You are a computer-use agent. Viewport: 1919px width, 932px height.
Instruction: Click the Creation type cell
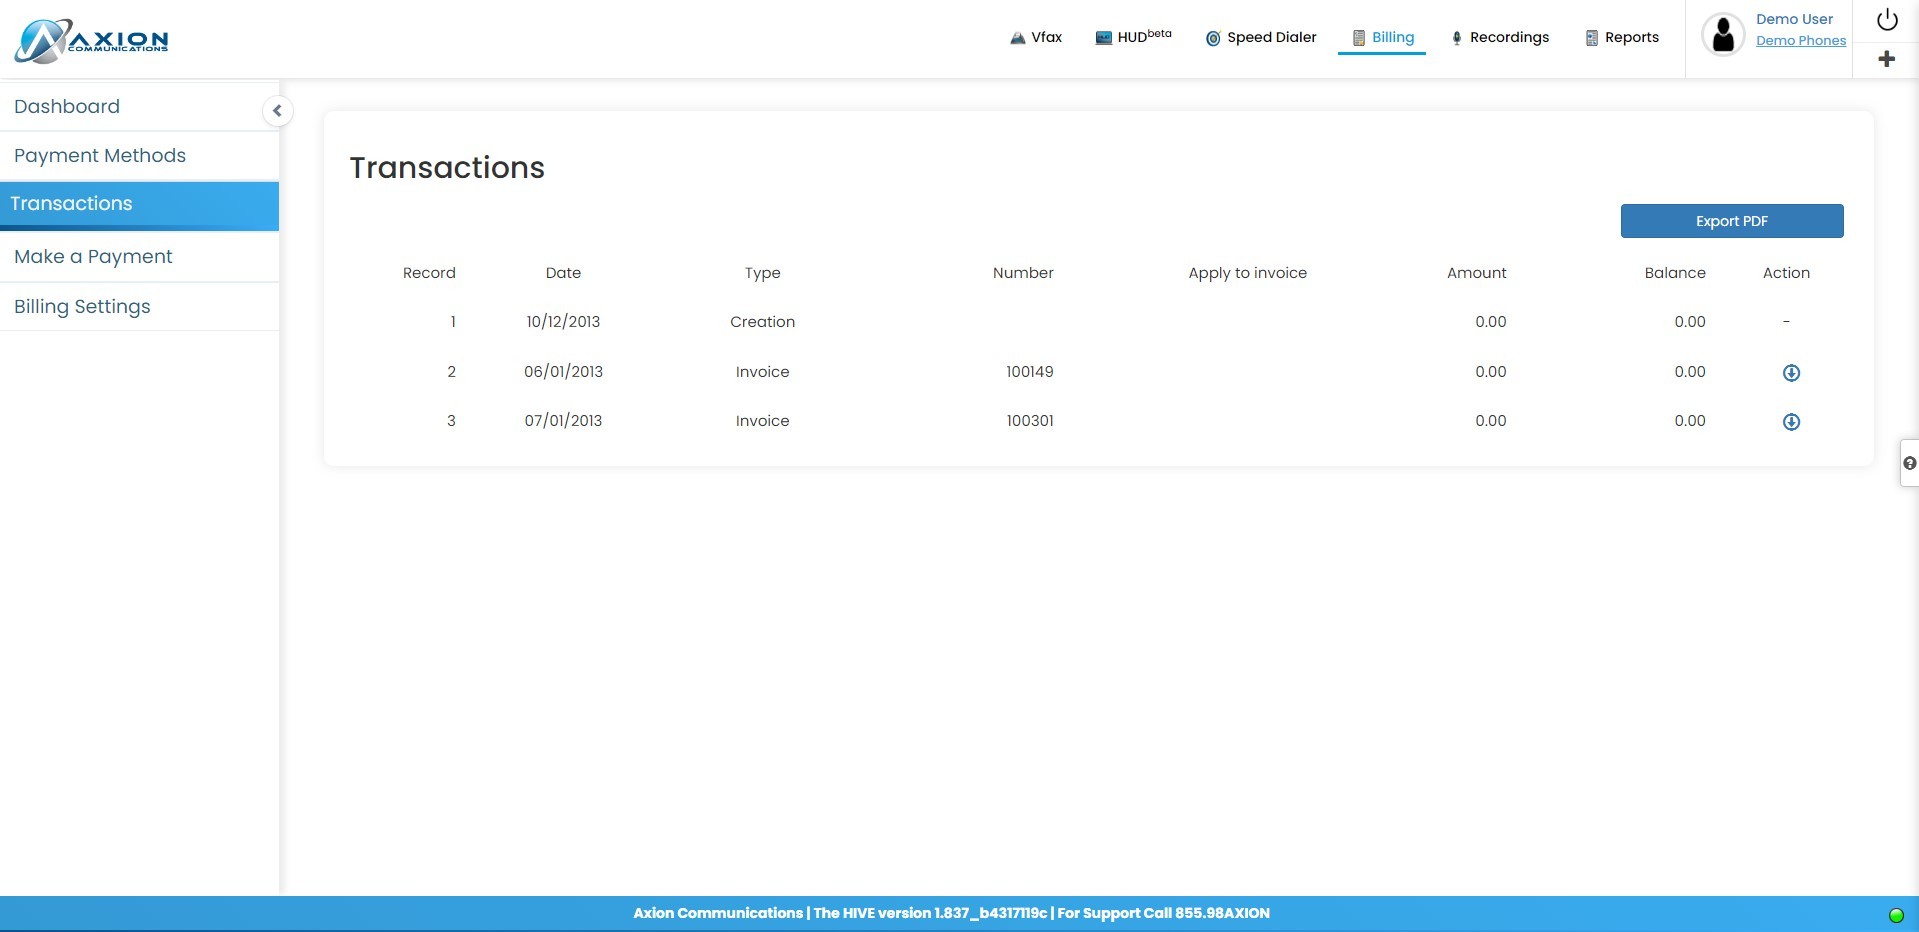point(762,322)
